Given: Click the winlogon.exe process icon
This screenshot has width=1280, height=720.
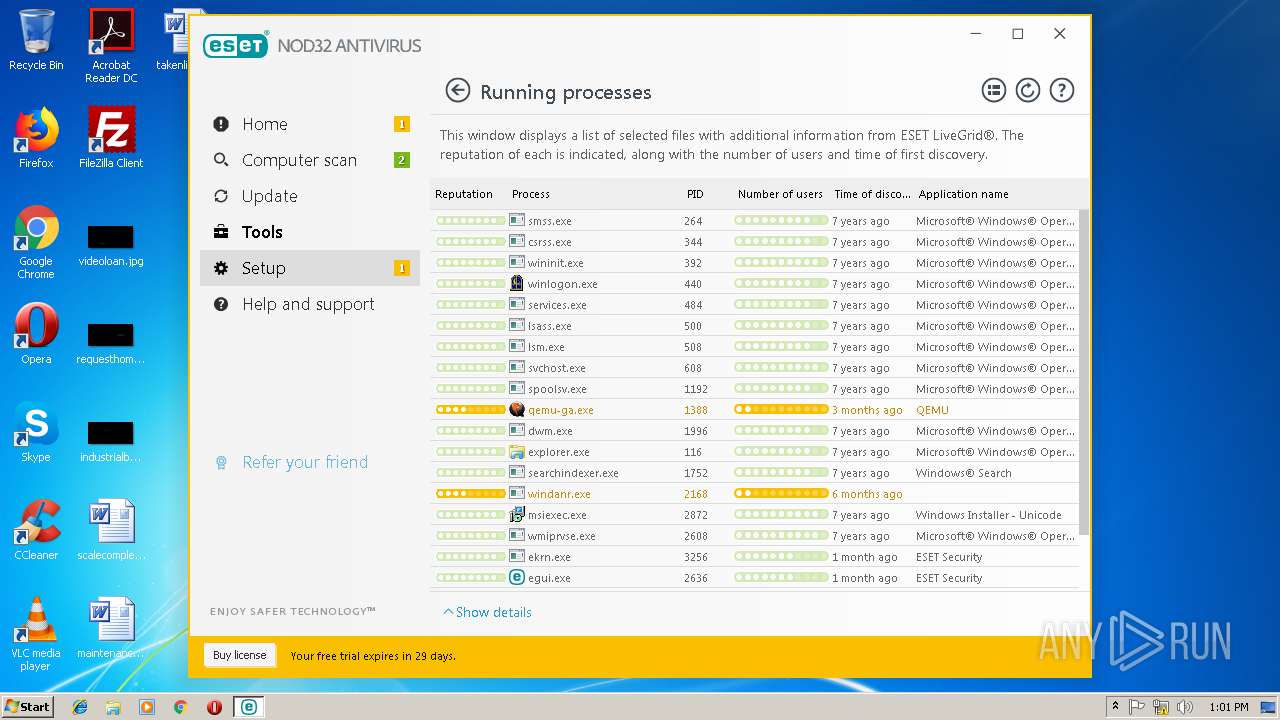Looking at the screenshot, I should (x=517, y=283).
